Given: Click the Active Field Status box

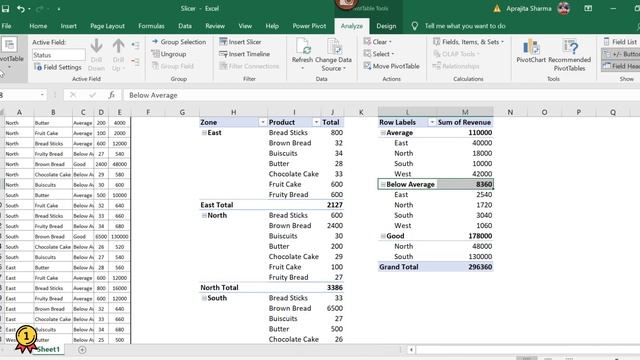Looking at the screenshot, I should pyautogui.click(x=58, y=55).
